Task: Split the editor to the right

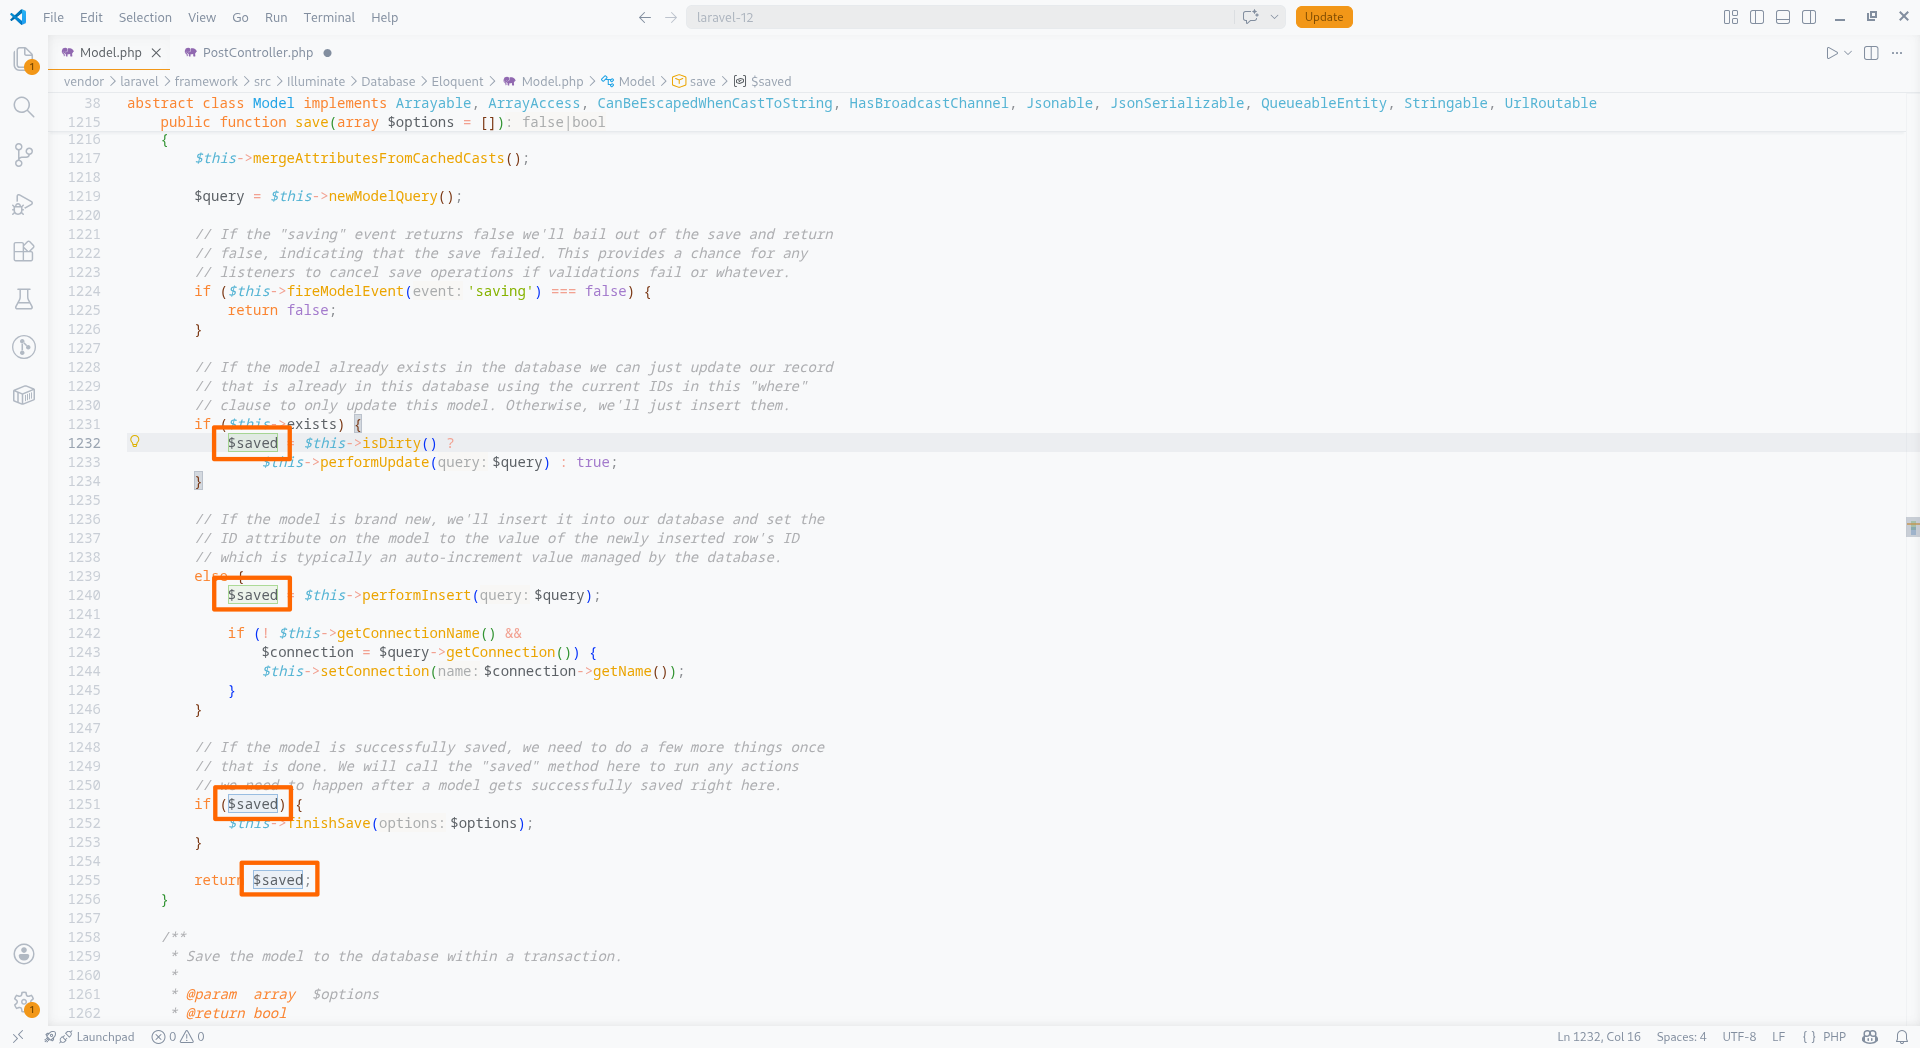Action: pos(1871,53)
